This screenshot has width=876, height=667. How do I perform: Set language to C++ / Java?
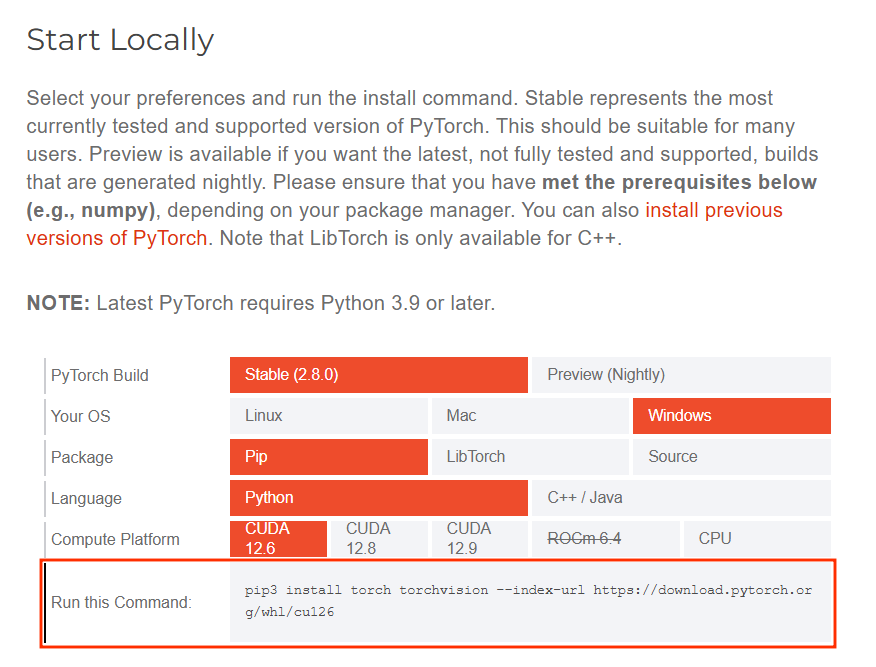[681, 498]
